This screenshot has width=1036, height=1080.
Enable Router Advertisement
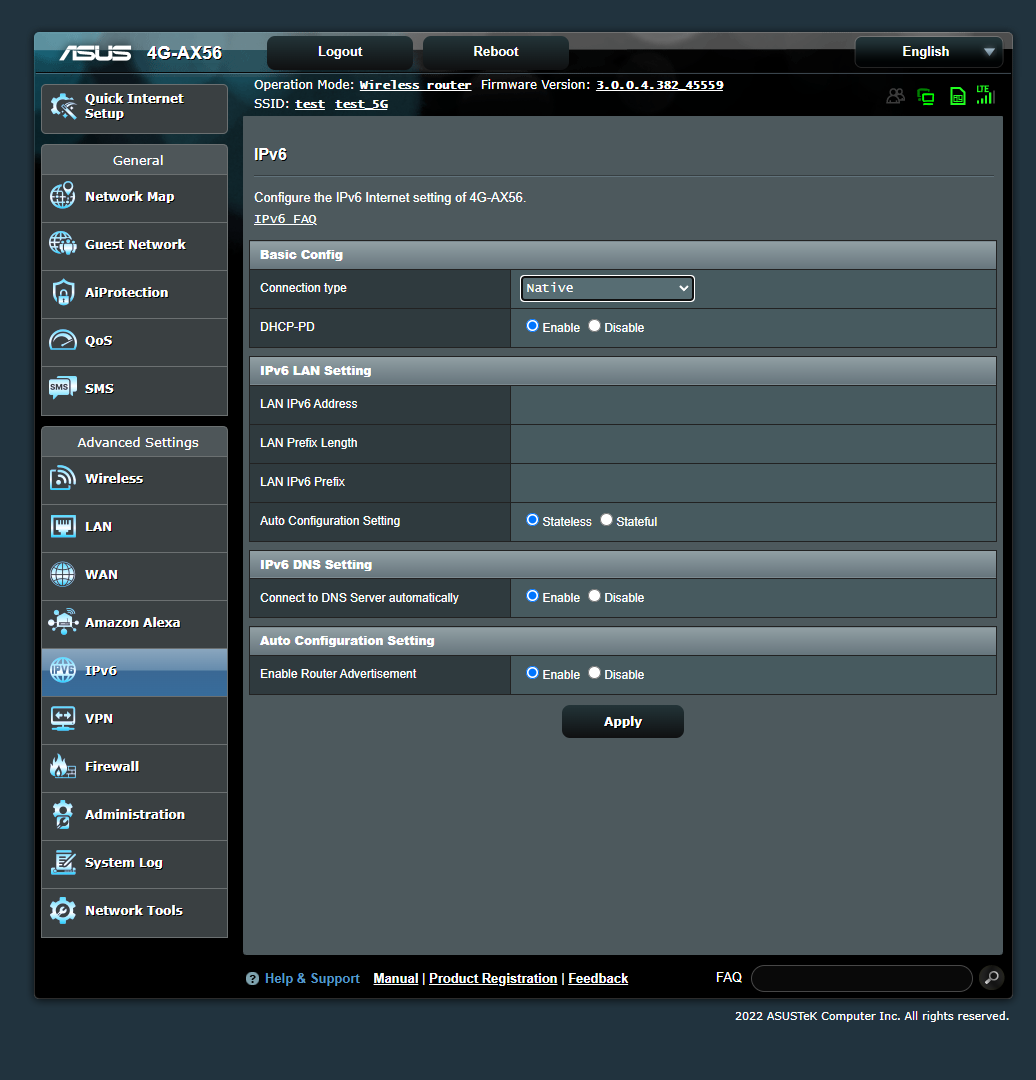point(532,673)
